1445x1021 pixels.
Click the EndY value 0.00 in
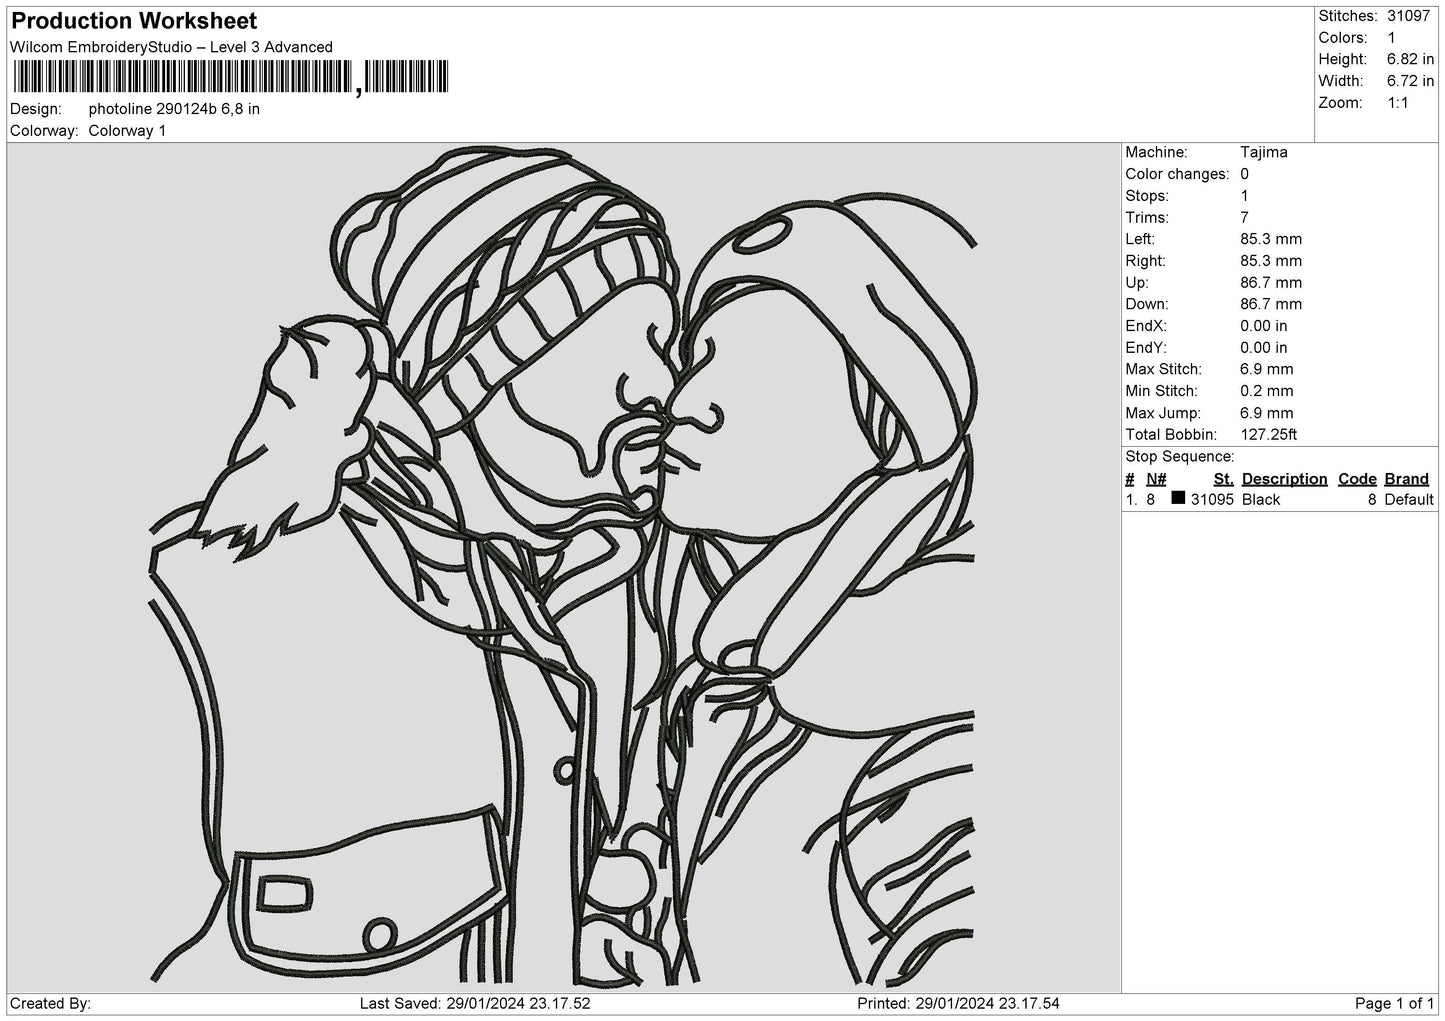[x=1264, y=348]
